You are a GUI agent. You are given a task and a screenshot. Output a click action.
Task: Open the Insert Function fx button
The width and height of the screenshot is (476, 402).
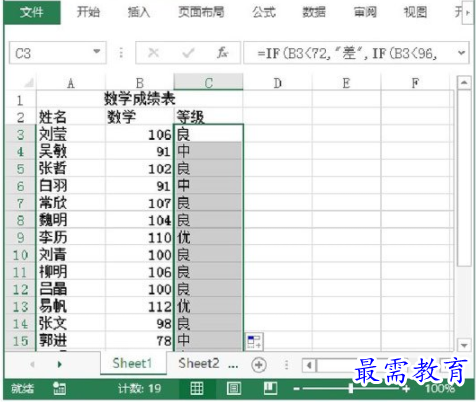[x=222, y=53]
